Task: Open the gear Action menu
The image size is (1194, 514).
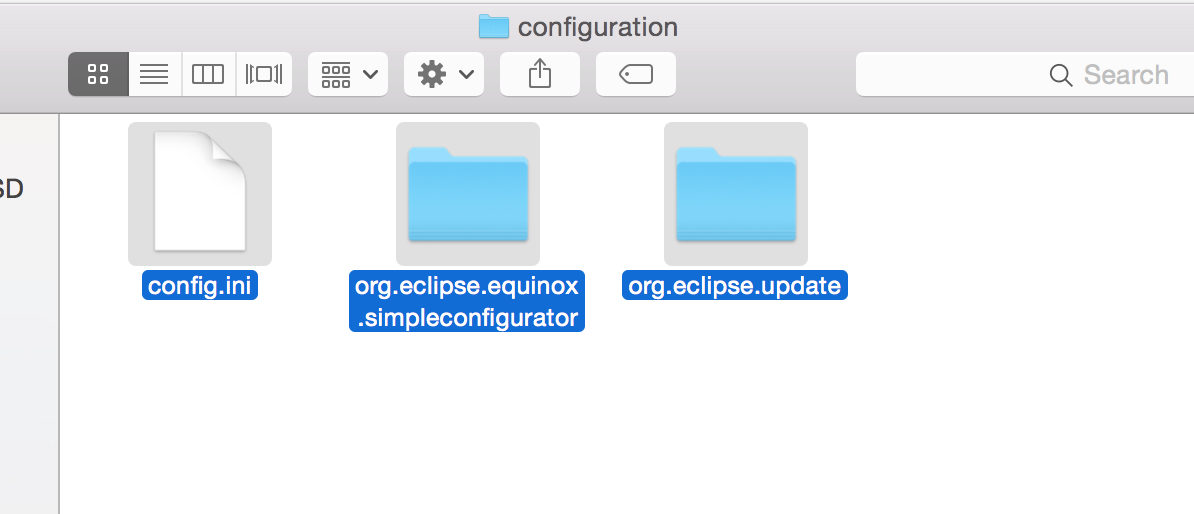Action: (x=443, y=74)
